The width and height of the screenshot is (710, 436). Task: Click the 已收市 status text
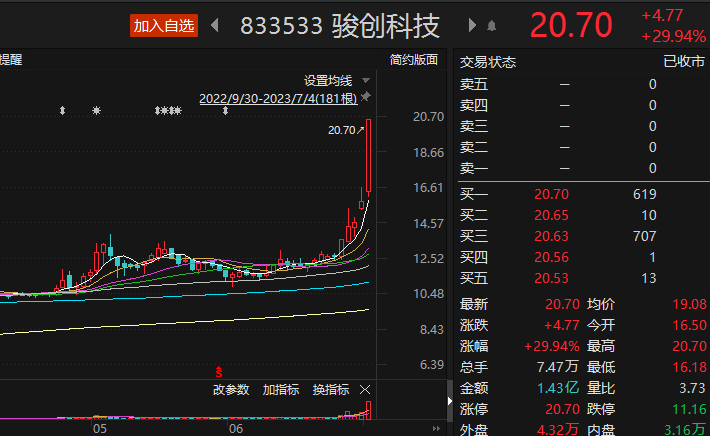coord(684,61)
